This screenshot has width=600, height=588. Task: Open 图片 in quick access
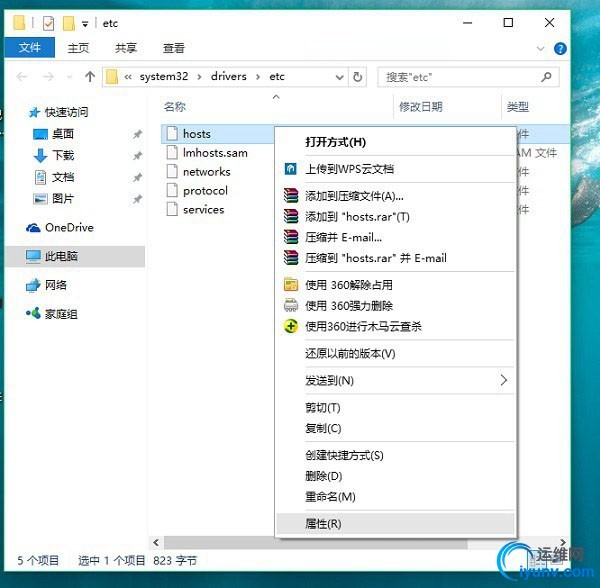click(x=53, y=199)
